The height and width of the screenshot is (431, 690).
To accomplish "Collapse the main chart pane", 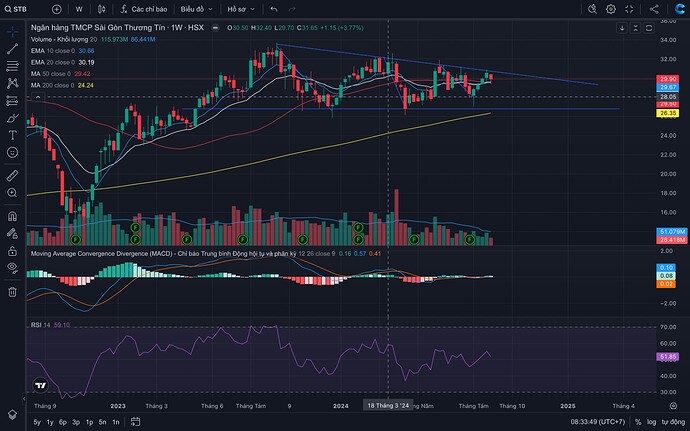I will click(635, 28).
